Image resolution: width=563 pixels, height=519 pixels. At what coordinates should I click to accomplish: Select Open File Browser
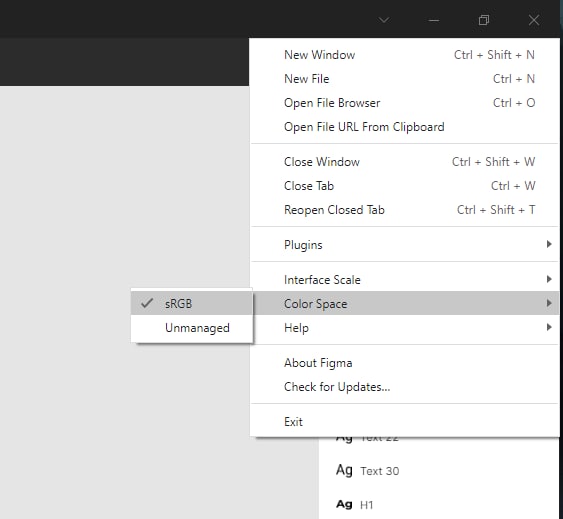(404, 103)
